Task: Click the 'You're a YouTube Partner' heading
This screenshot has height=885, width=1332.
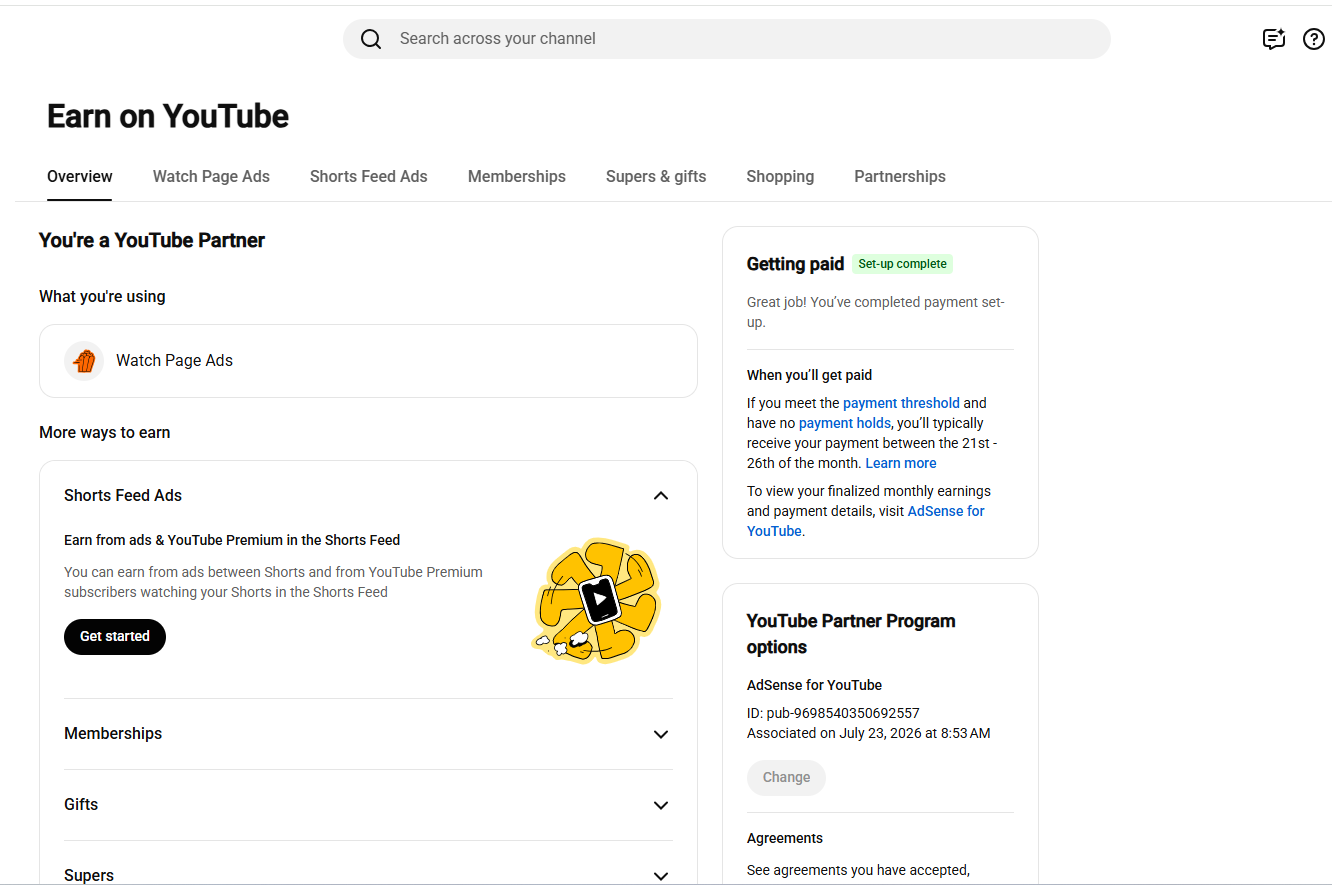Action: [152, 240]
